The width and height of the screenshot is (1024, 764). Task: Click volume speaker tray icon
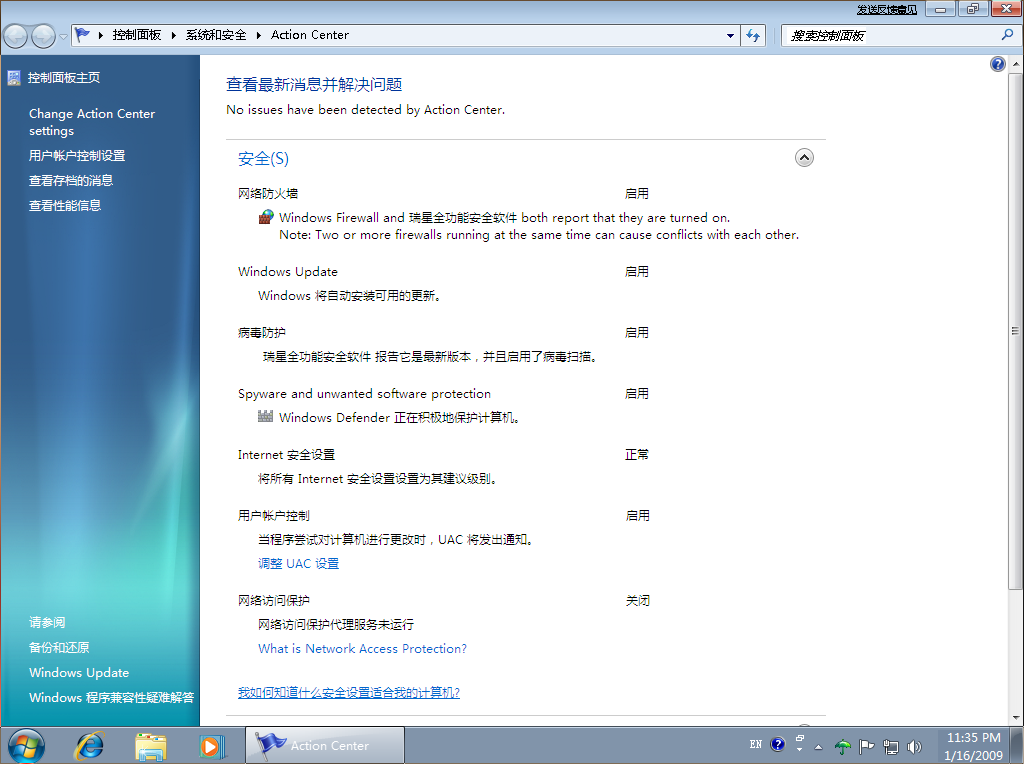click(914, 746)
